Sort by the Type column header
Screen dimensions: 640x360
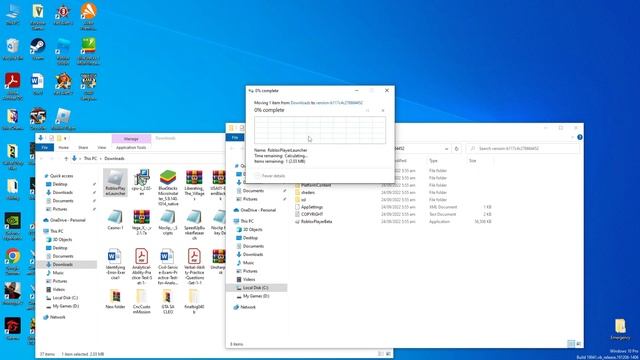coord(433,161)
